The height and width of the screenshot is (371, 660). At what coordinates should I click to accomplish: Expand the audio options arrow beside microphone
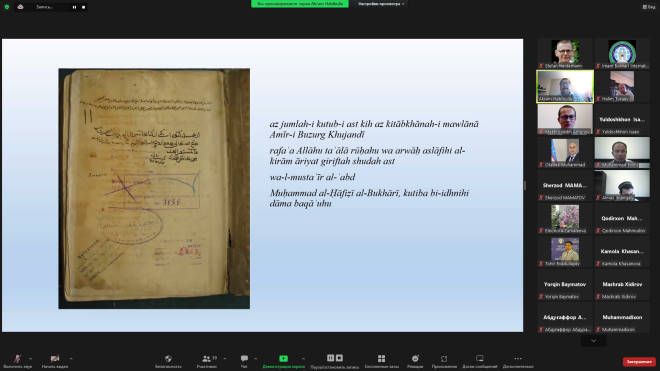[30, 358]
